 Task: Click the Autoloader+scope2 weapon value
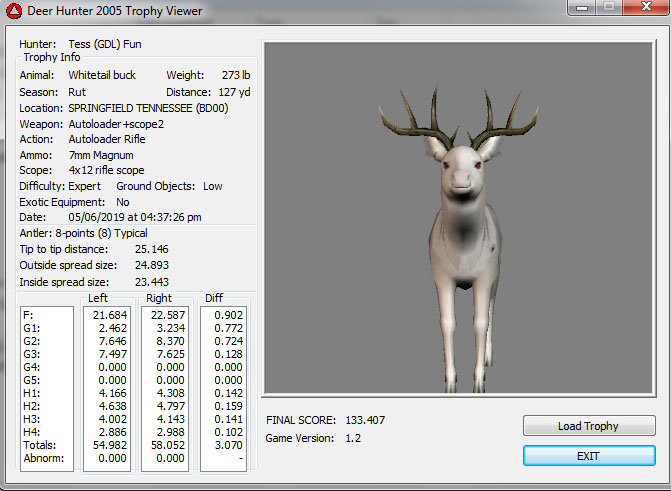pyautogui.click(x=115, y=123)
